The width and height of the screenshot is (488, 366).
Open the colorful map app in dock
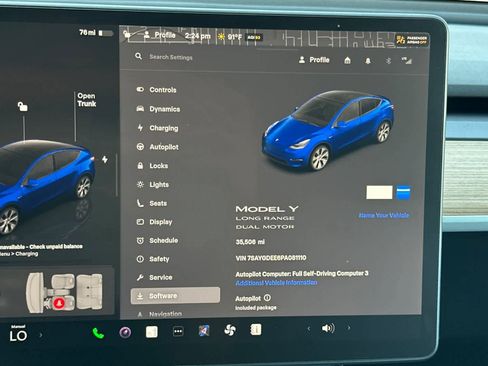point(204,331)
